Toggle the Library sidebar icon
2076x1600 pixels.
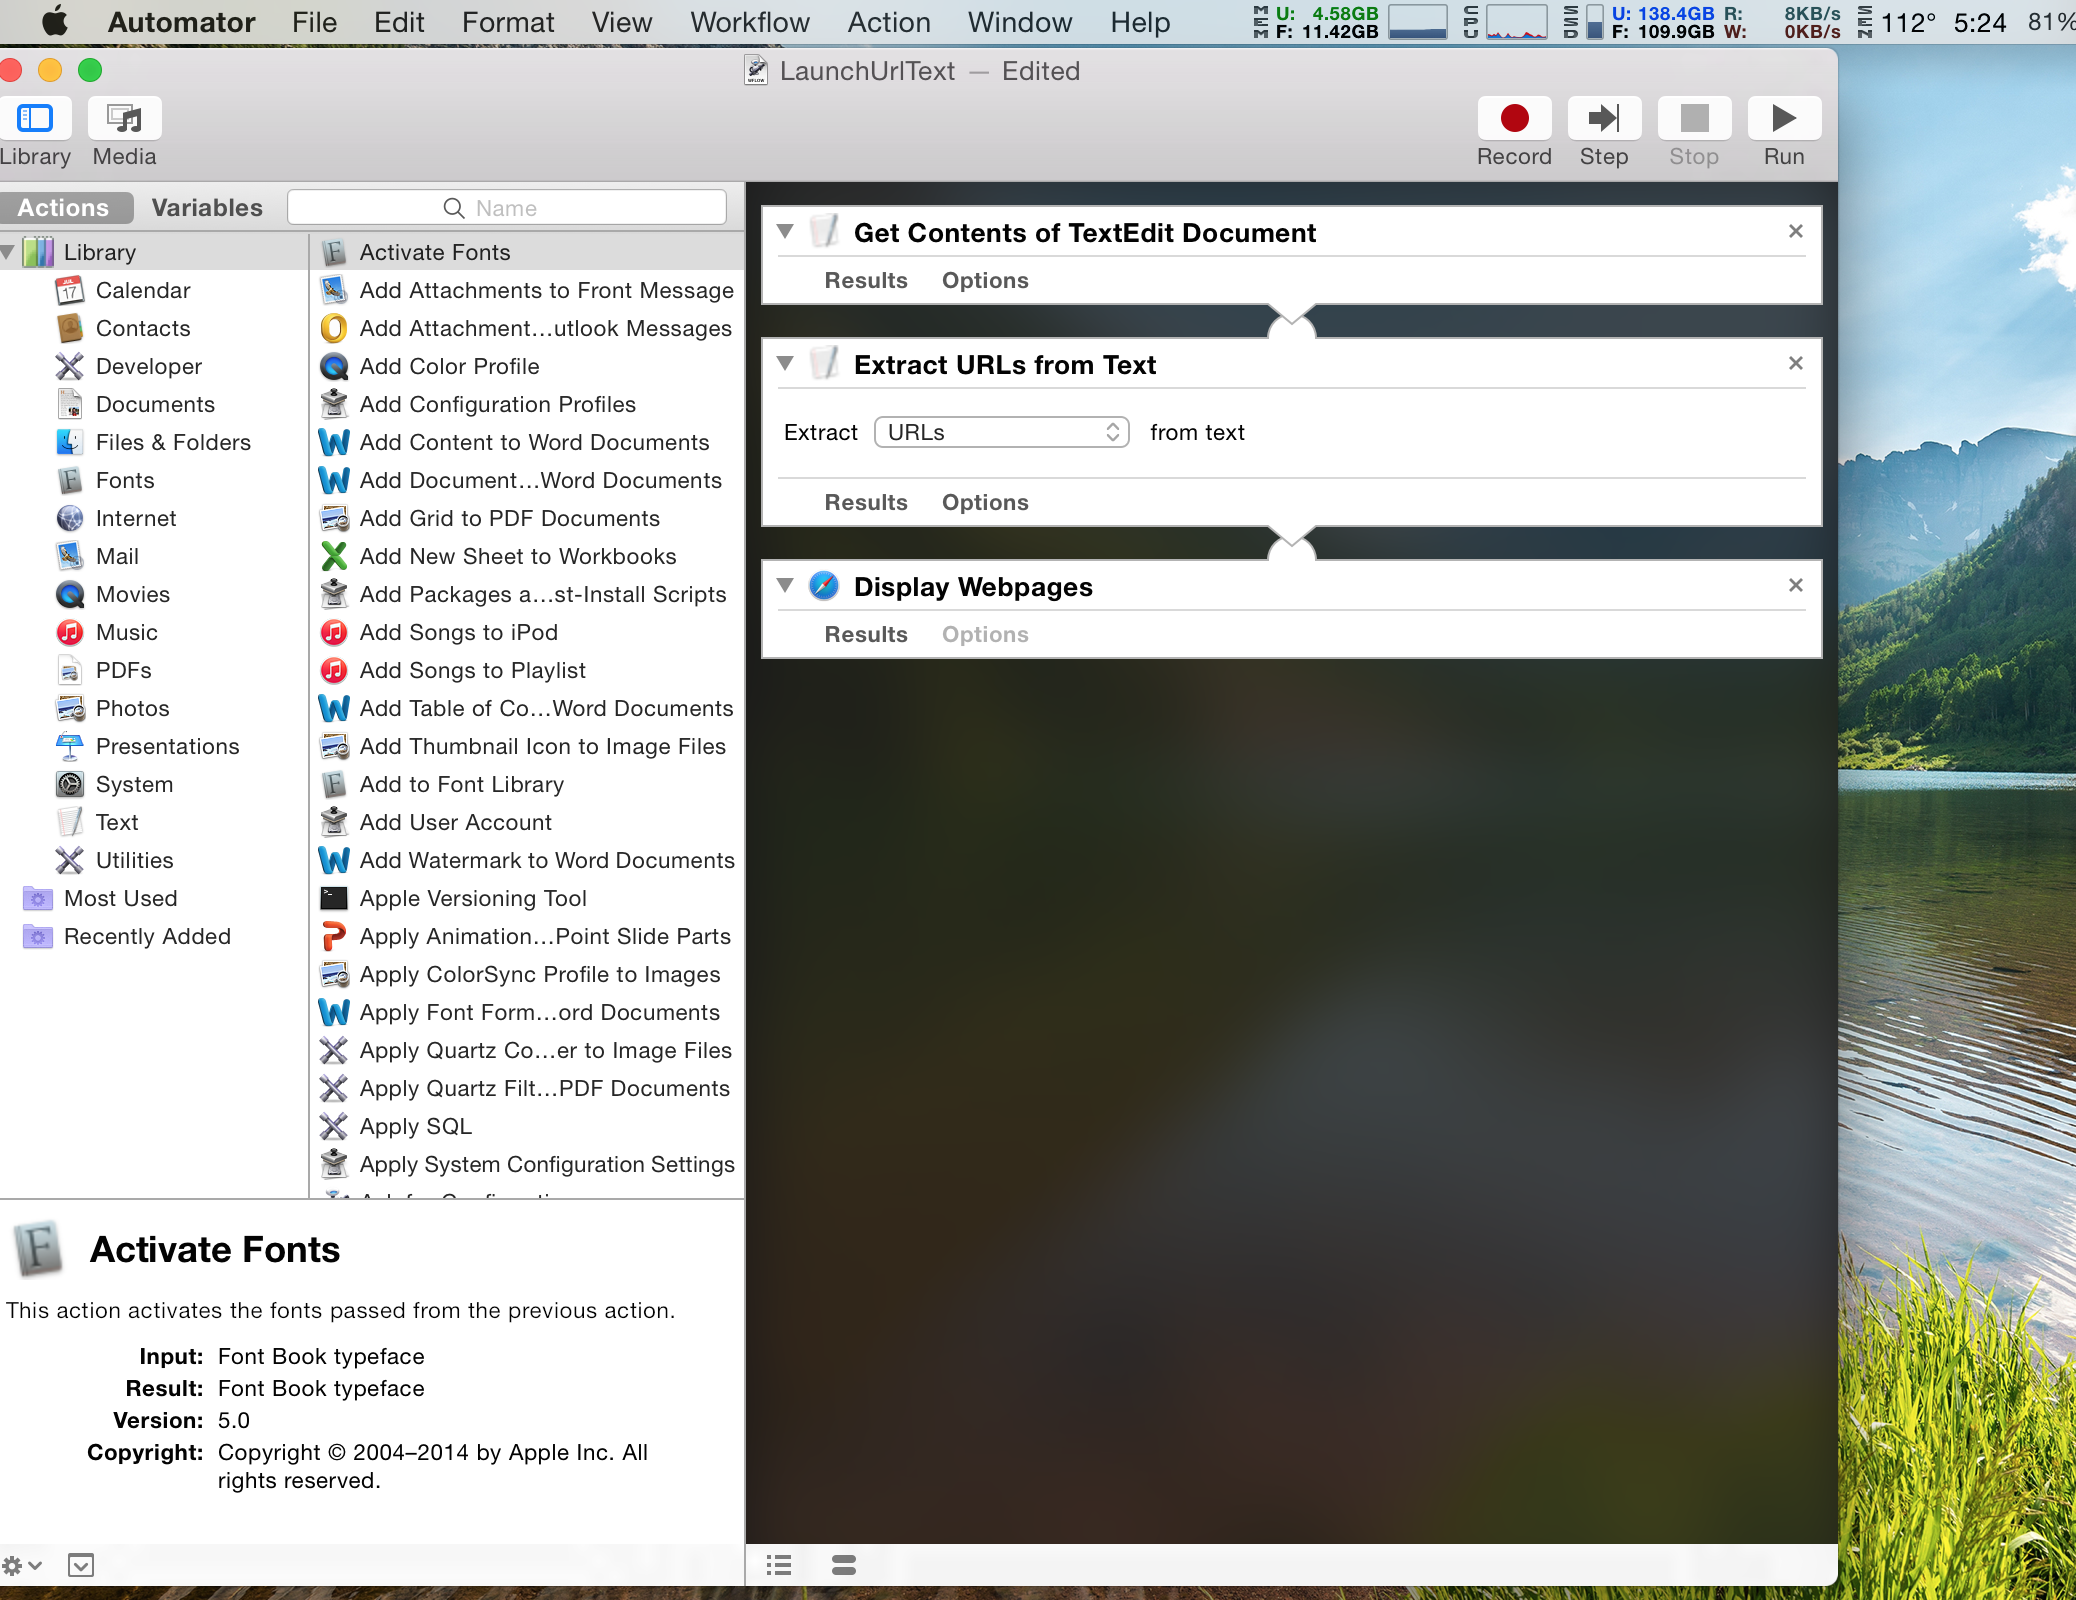35,119
